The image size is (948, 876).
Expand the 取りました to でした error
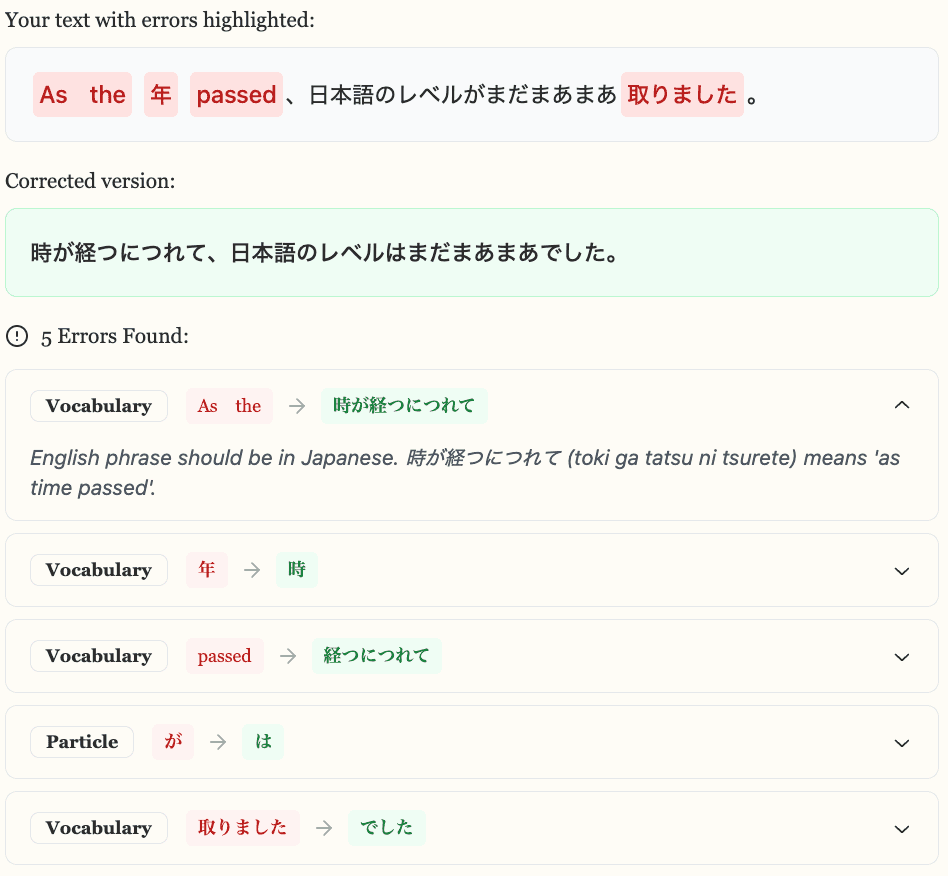click(x=901, y=828)
